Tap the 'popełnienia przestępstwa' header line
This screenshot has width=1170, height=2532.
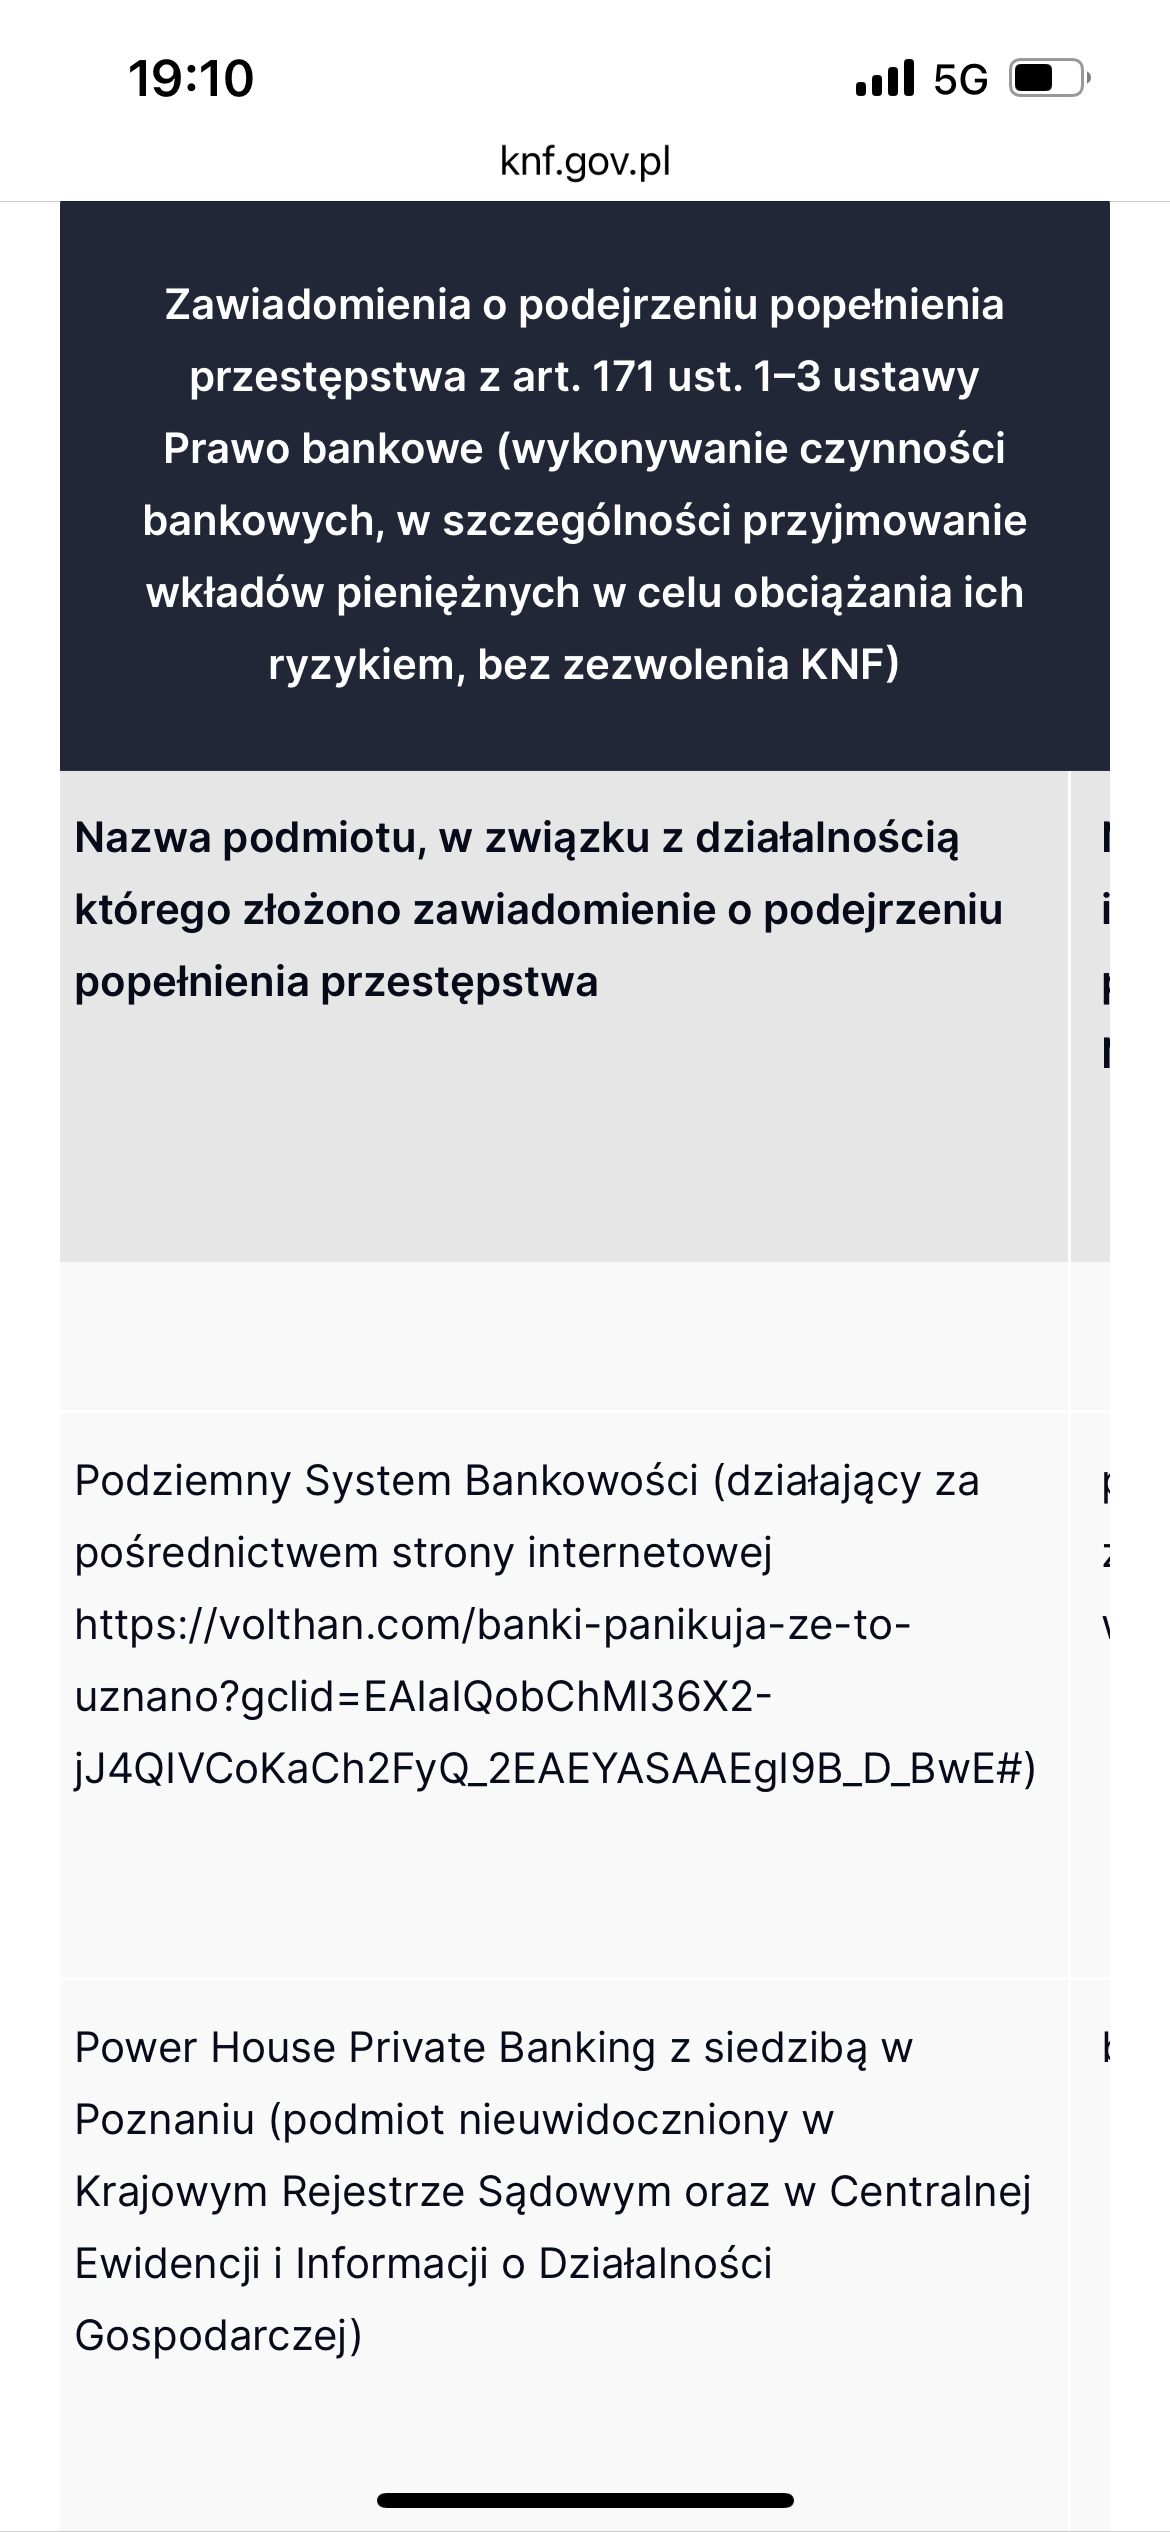(x=336, y=982)
